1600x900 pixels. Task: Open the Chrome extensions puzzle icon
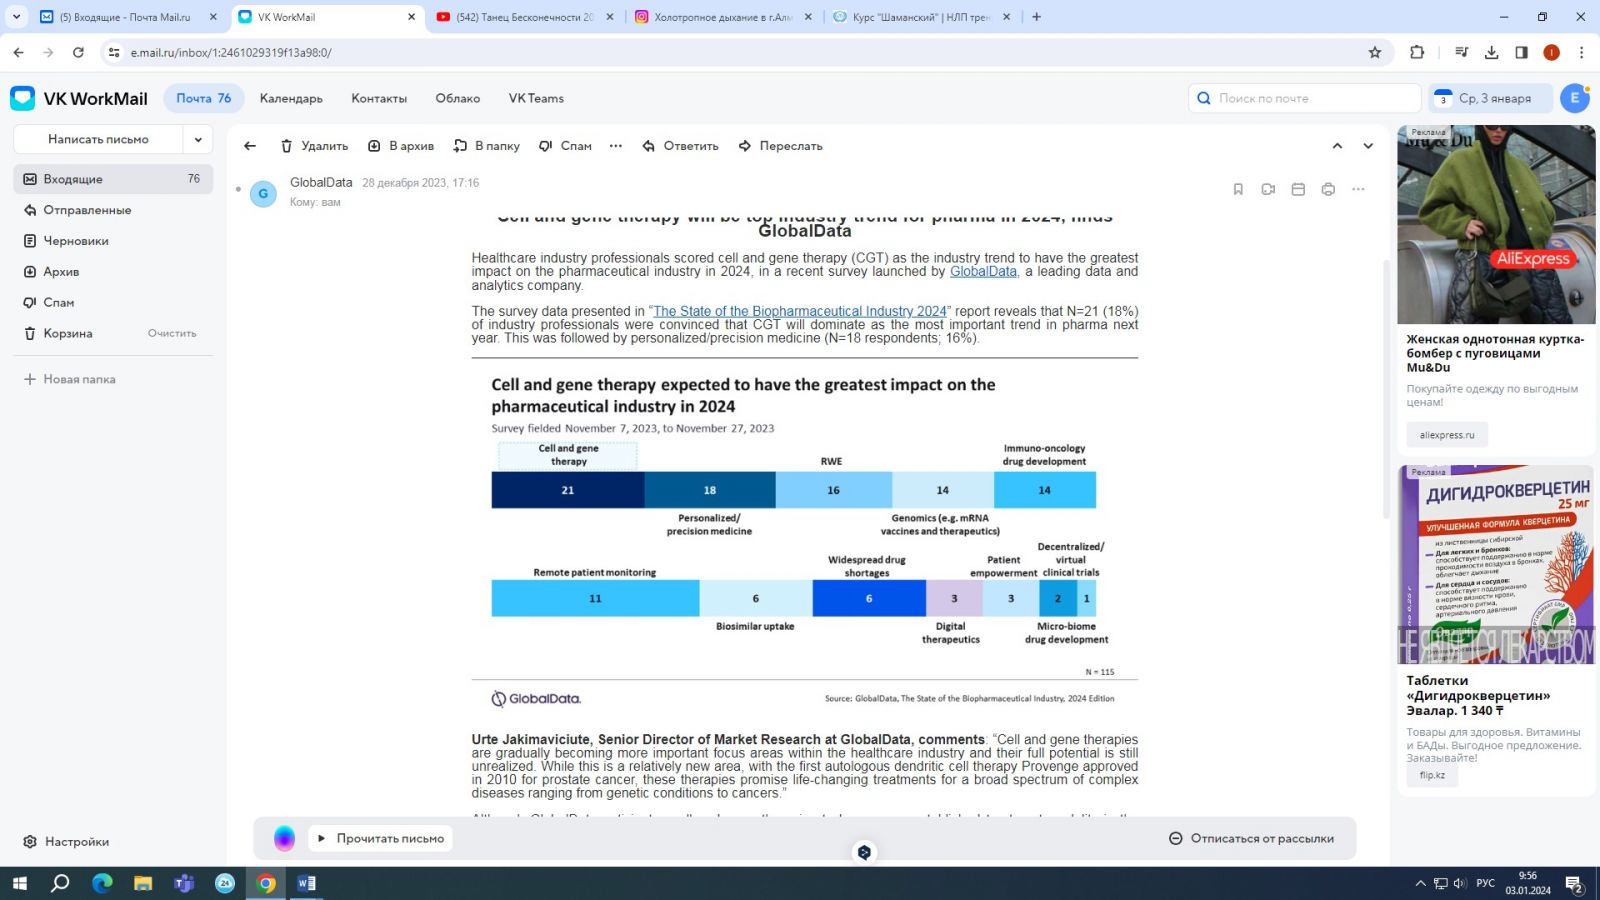1417,53
